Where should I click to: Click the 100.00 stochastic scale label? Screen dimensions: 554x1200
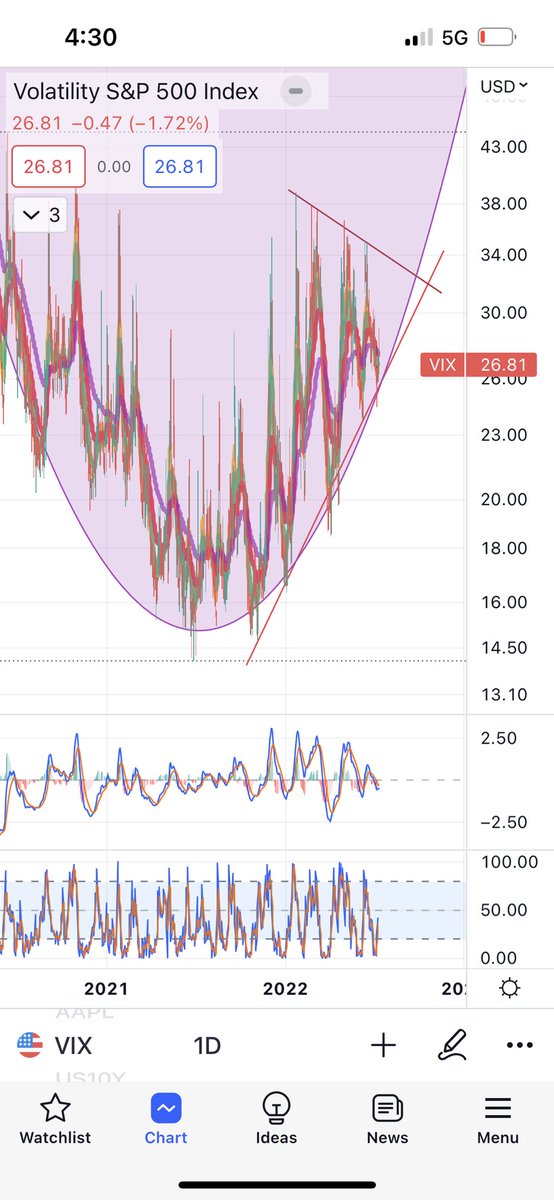pos(510,862)
